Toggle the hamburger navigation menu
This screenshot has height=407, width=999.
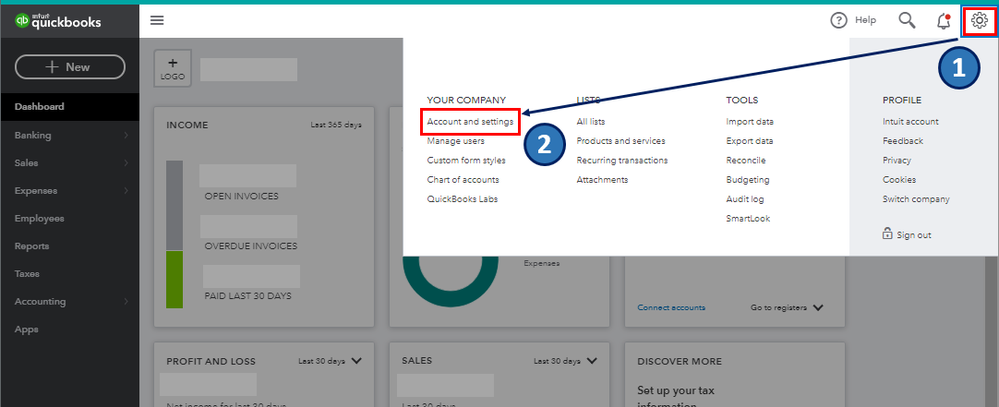[157, 20]
